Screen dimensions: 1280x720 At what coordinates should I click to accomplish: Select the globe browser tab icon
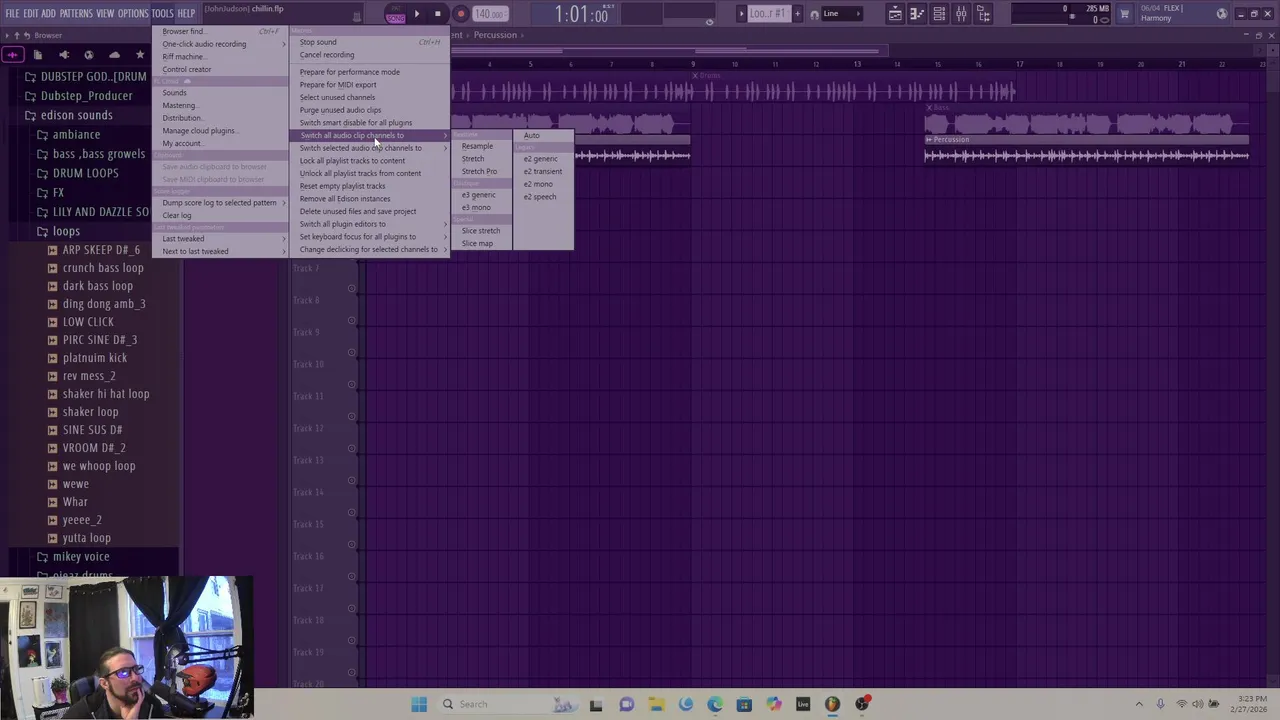pyautogui.click(x=89, y=55)
